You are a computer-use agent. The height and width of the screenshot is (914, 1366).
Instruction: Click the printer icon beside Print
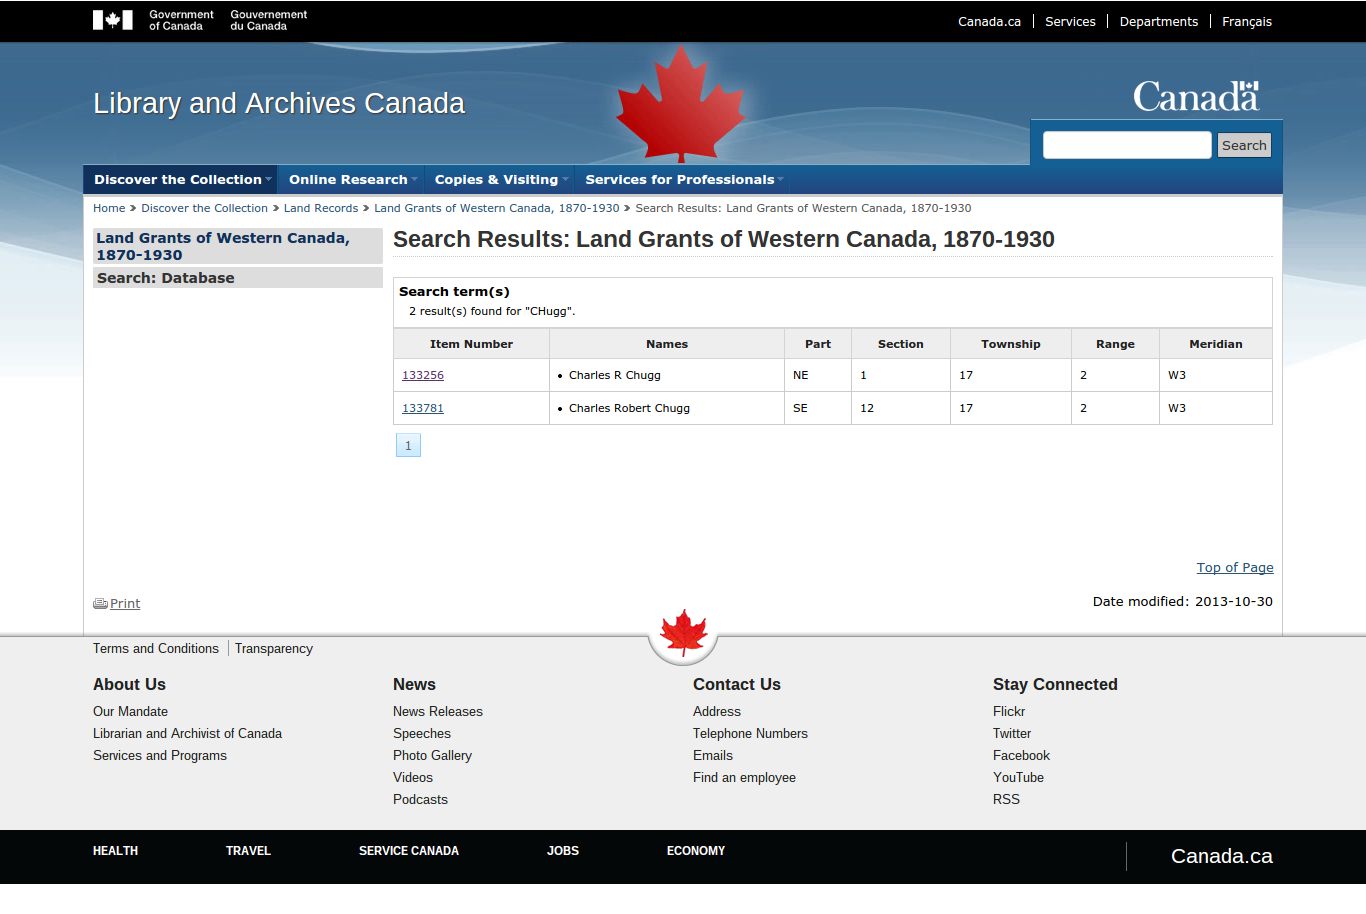(x=100, y=604)
